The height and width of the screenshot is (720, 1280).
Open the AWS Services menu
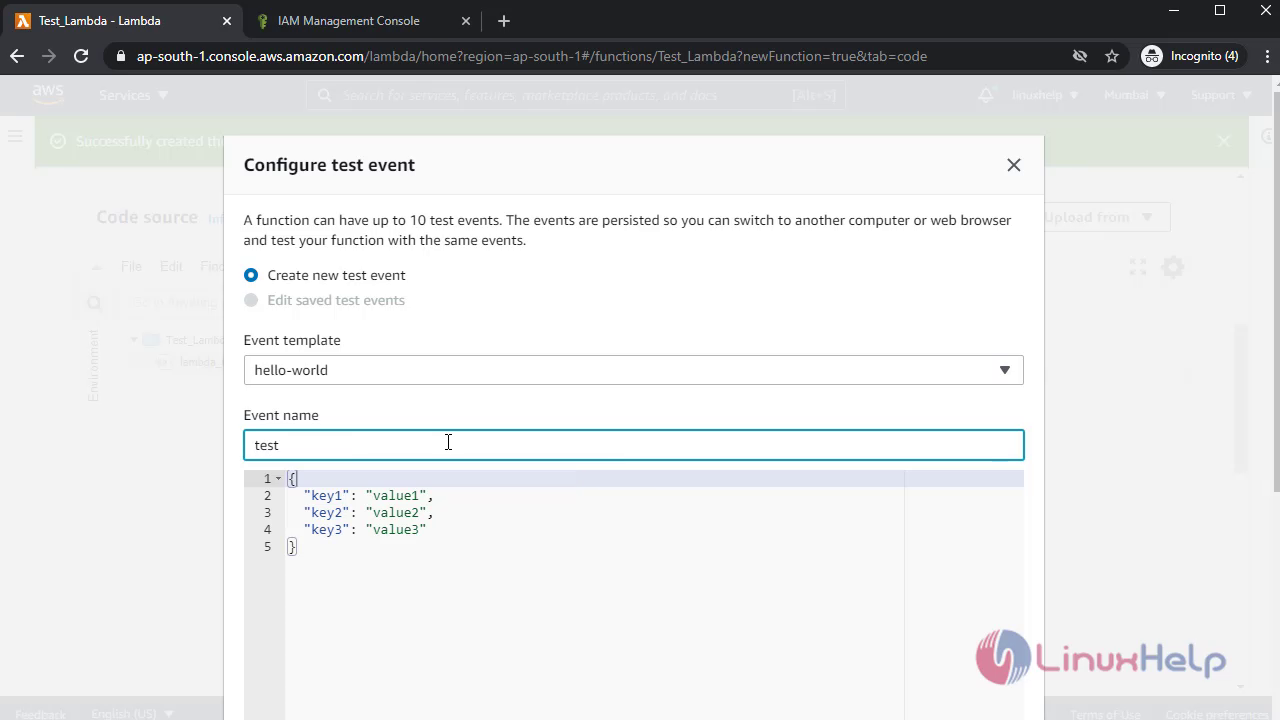pos(133,95)
